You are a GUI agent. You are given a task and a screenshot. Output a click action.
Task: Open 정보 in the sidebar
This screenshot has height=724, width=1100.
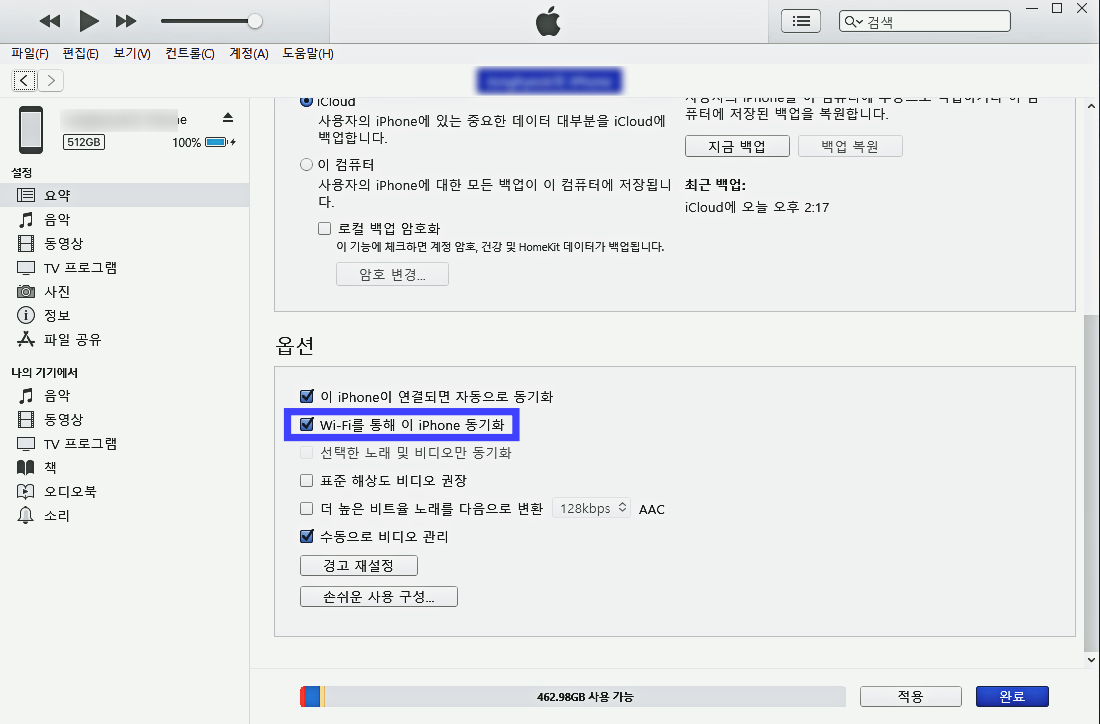[x=124, y=315]
